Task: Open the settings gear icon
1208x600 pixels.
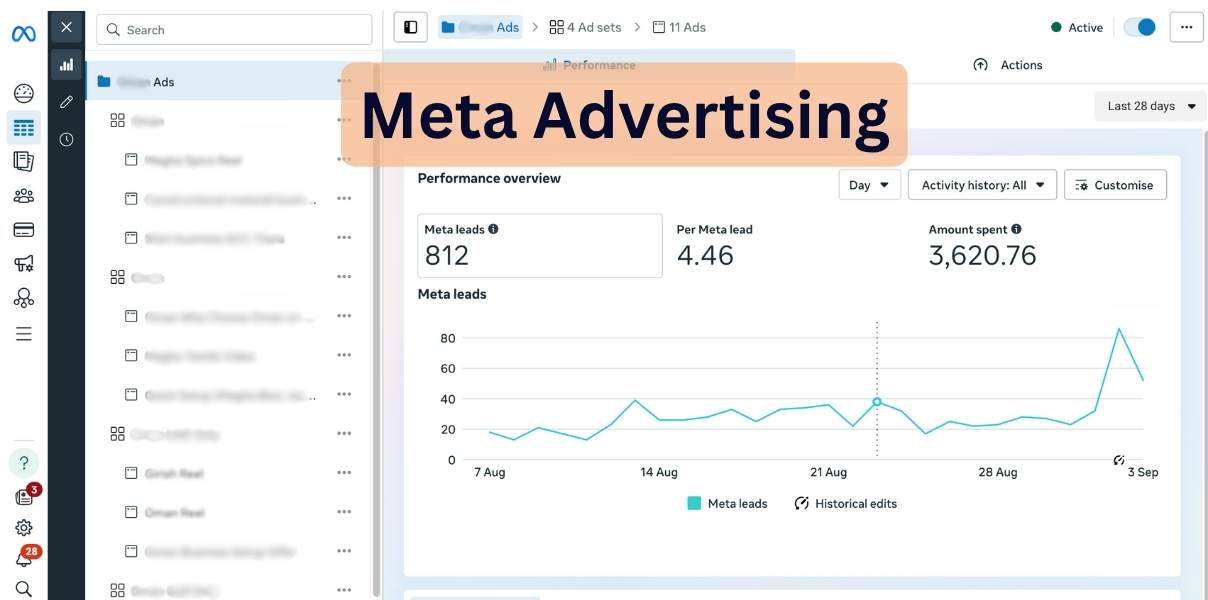Action: [23, 528]
